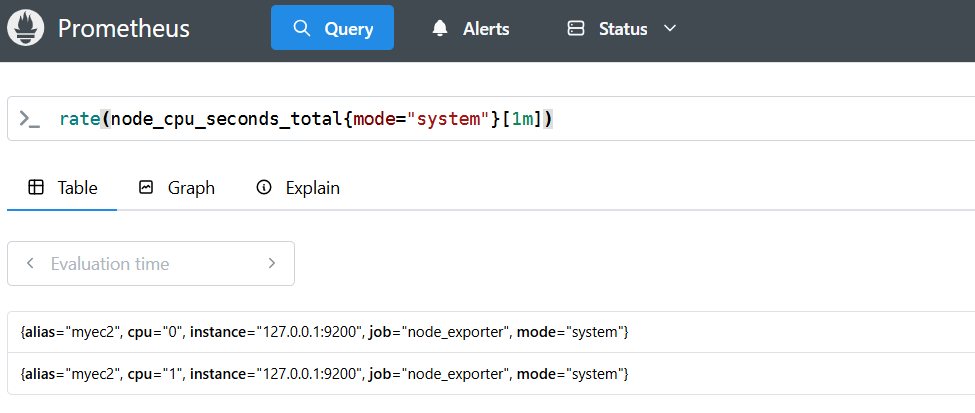The image size is (975, 413).
Task: Click the Evaluation time field
Action: (x=151, y=264)
